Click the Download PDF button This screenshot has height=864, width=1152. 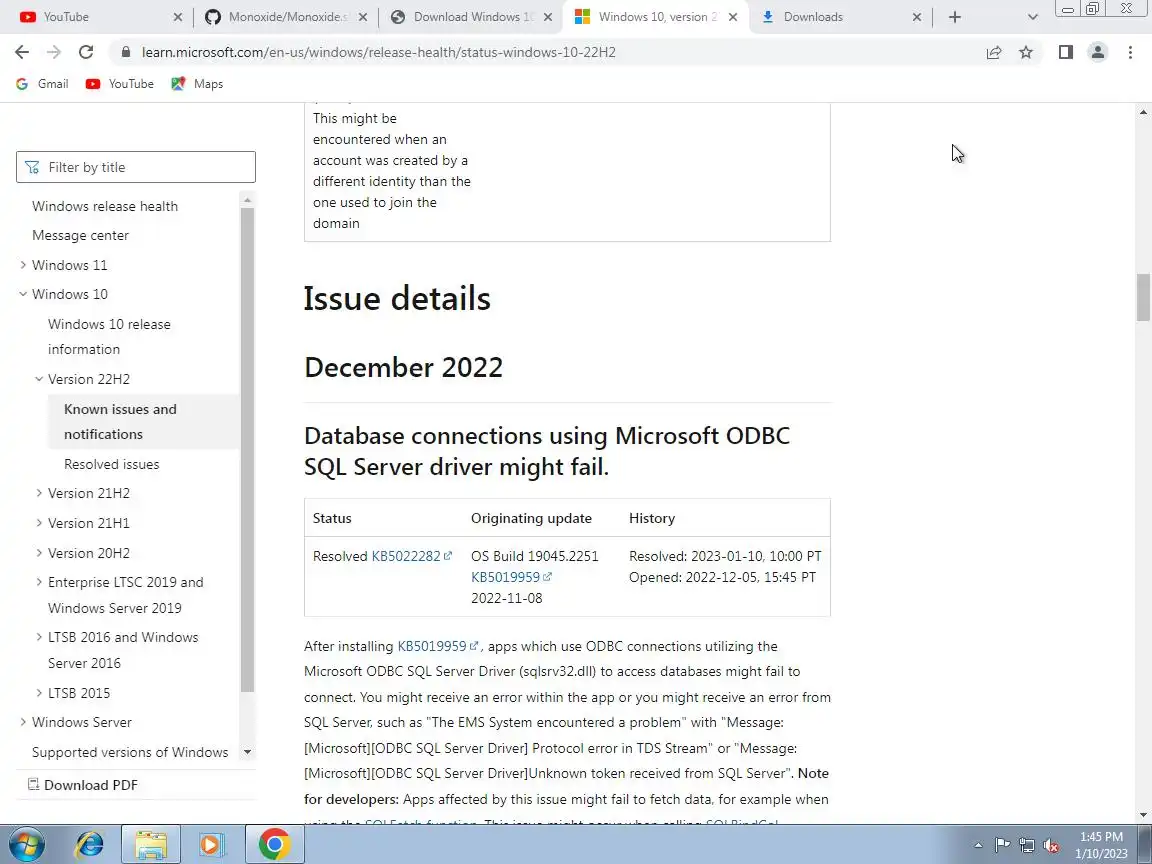pyautogui.click(x=83, y=785)
